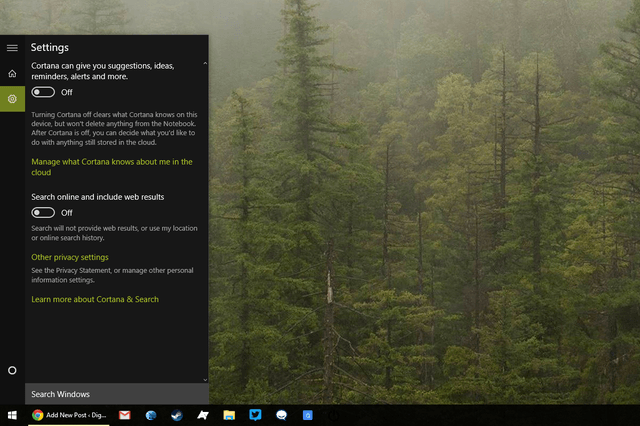The width and height of the screenshot is (640, 426).
Task: Click the scroll down arrow in Settings
Action: (205, 380)
